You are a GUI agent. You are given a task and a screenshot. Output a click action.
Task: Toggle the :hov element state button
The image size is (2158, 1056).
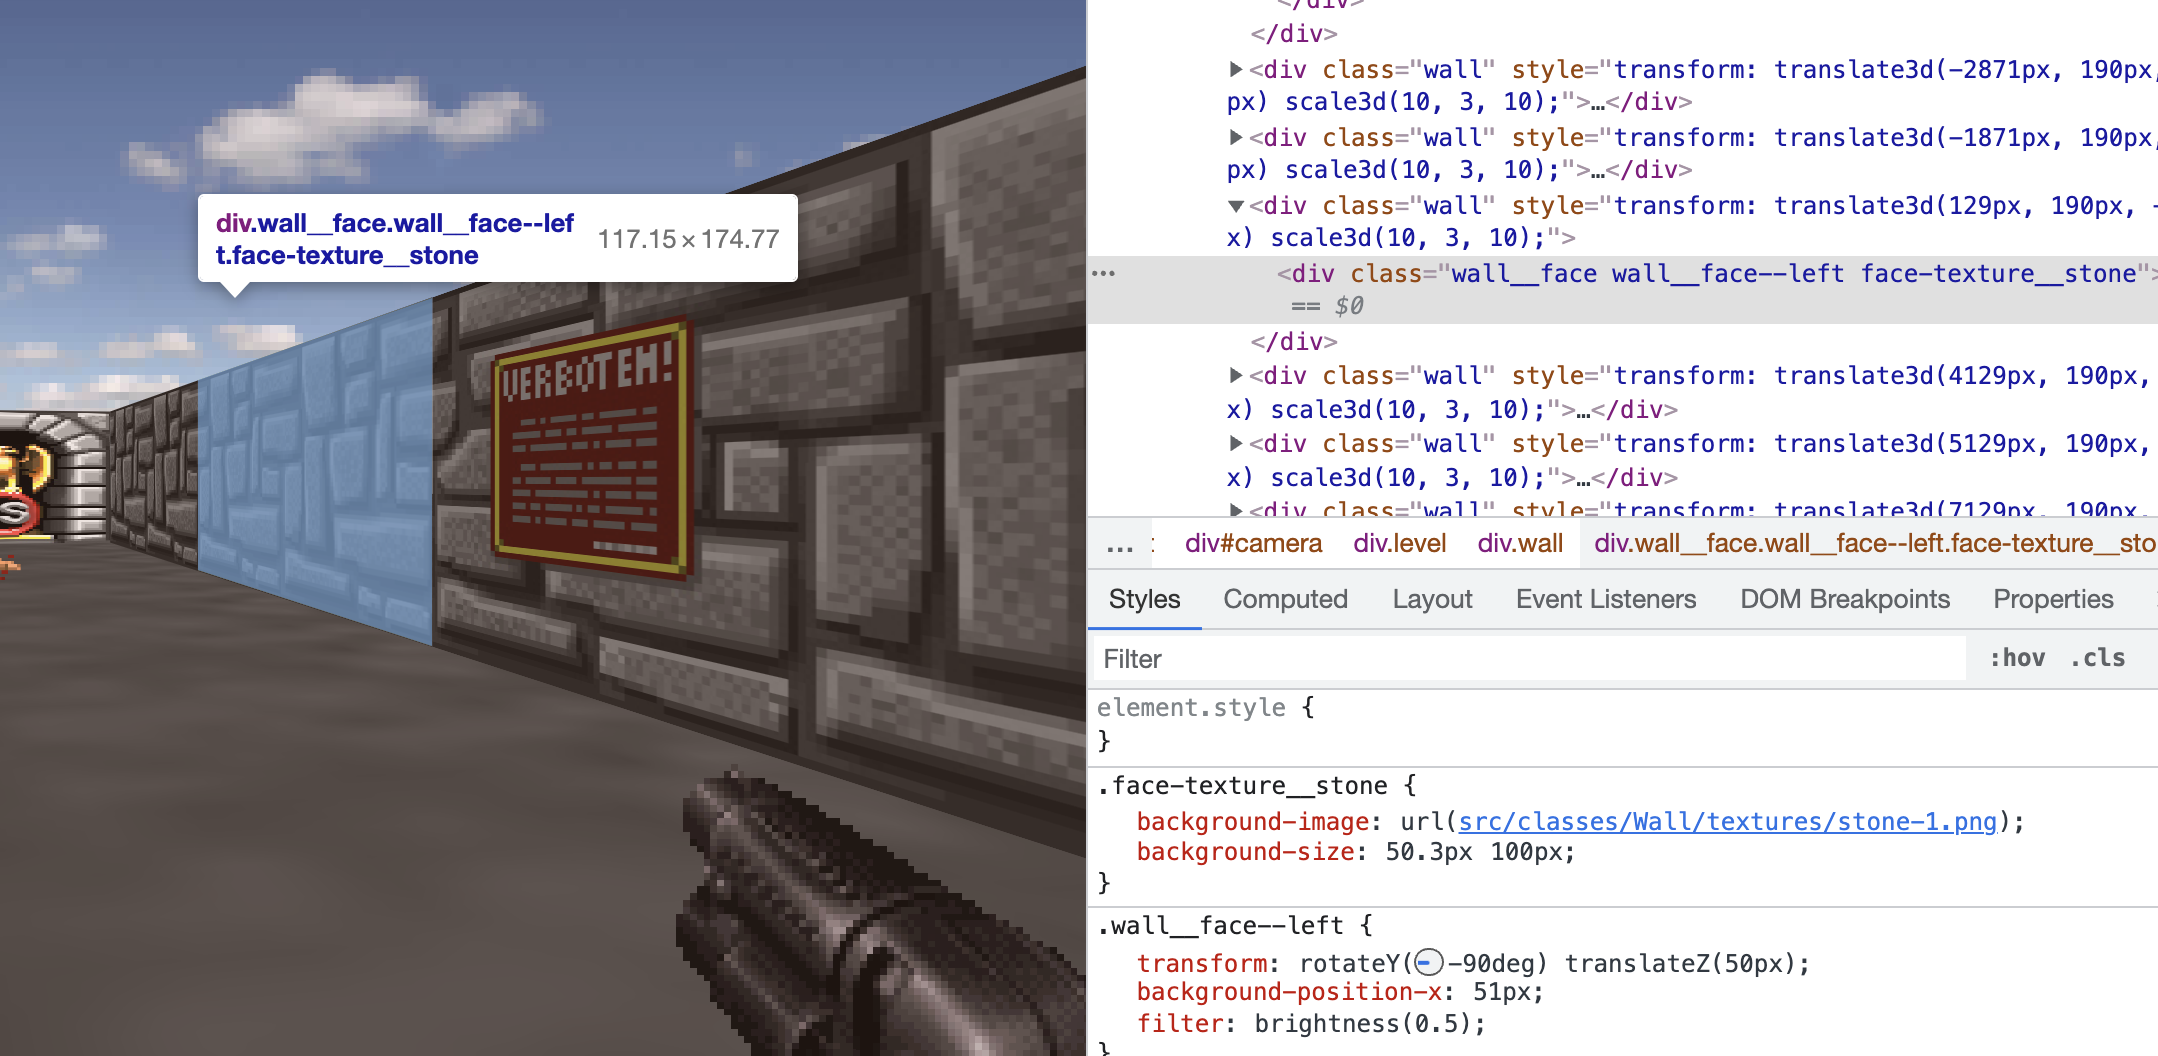(x=2017, y=658)
